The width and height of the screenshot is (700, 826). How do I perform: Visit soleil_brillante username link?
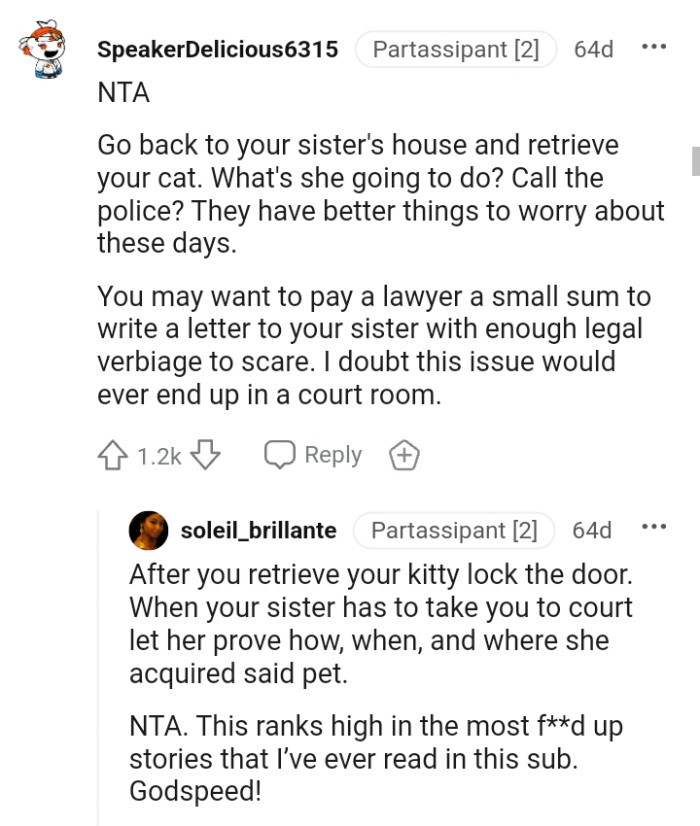coord(258,530)
